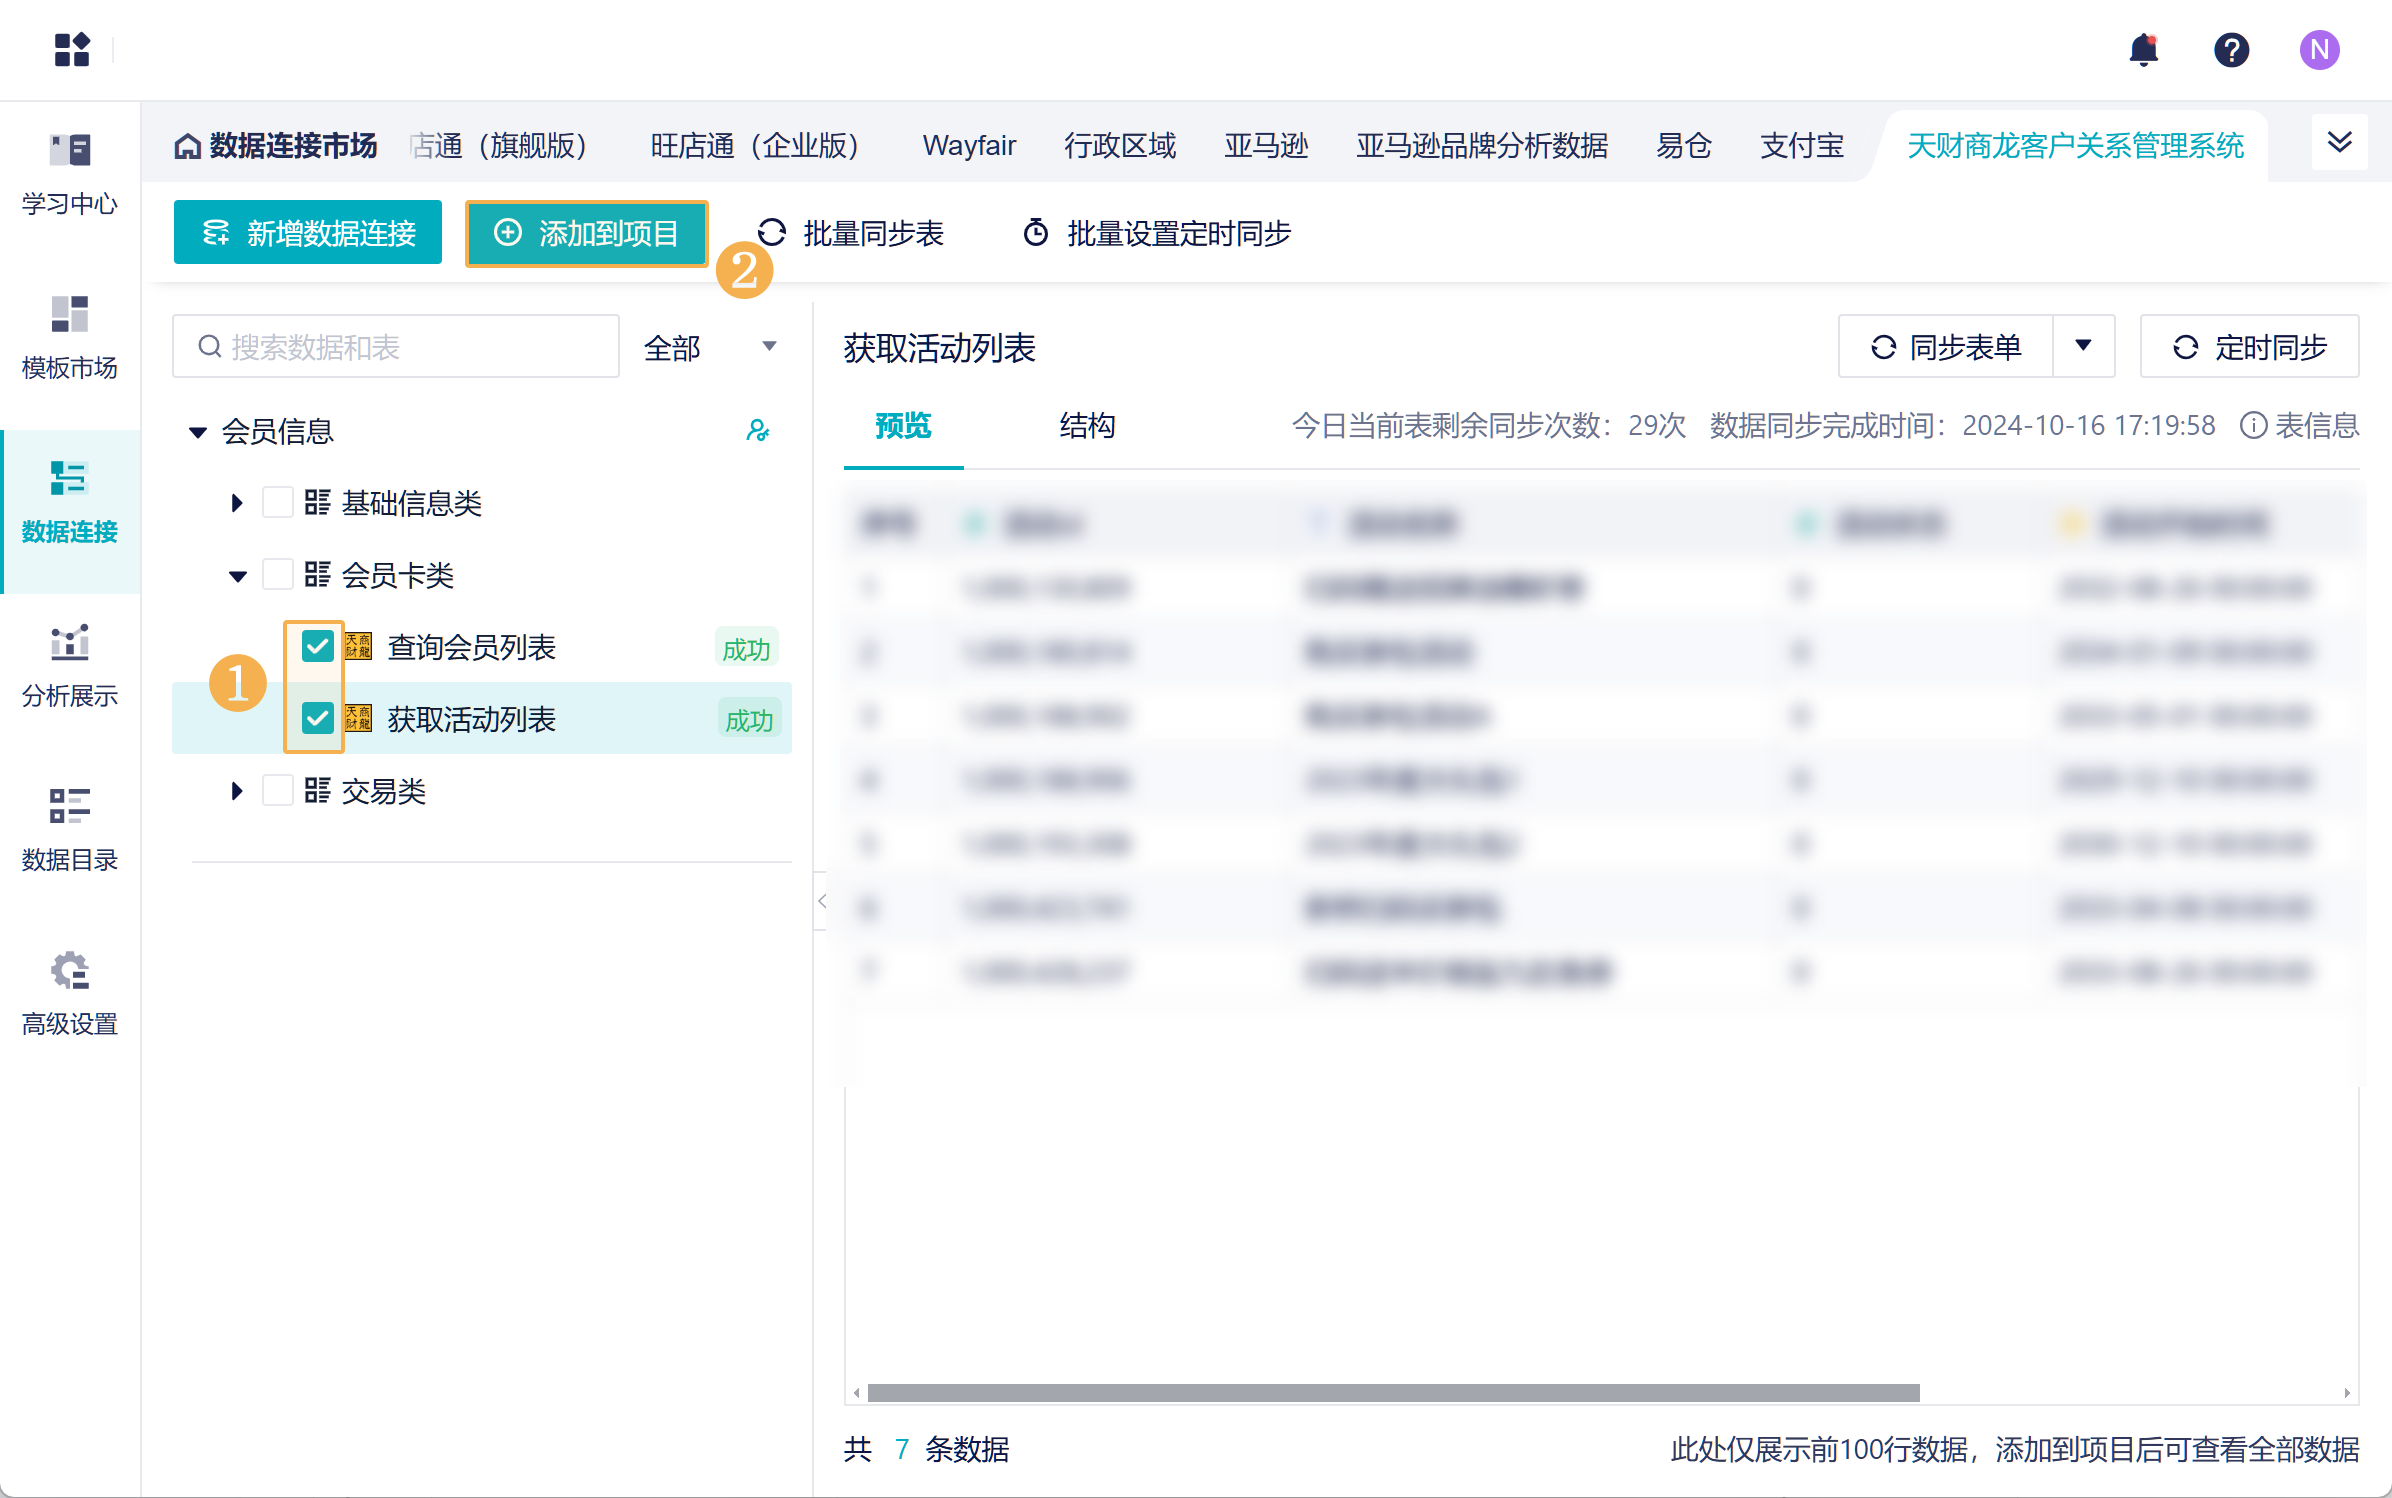Viewport: 2392px width, 1498px height.
Task: Click the horizontal scrollbar in preview table
Action: point(1393,1393)
